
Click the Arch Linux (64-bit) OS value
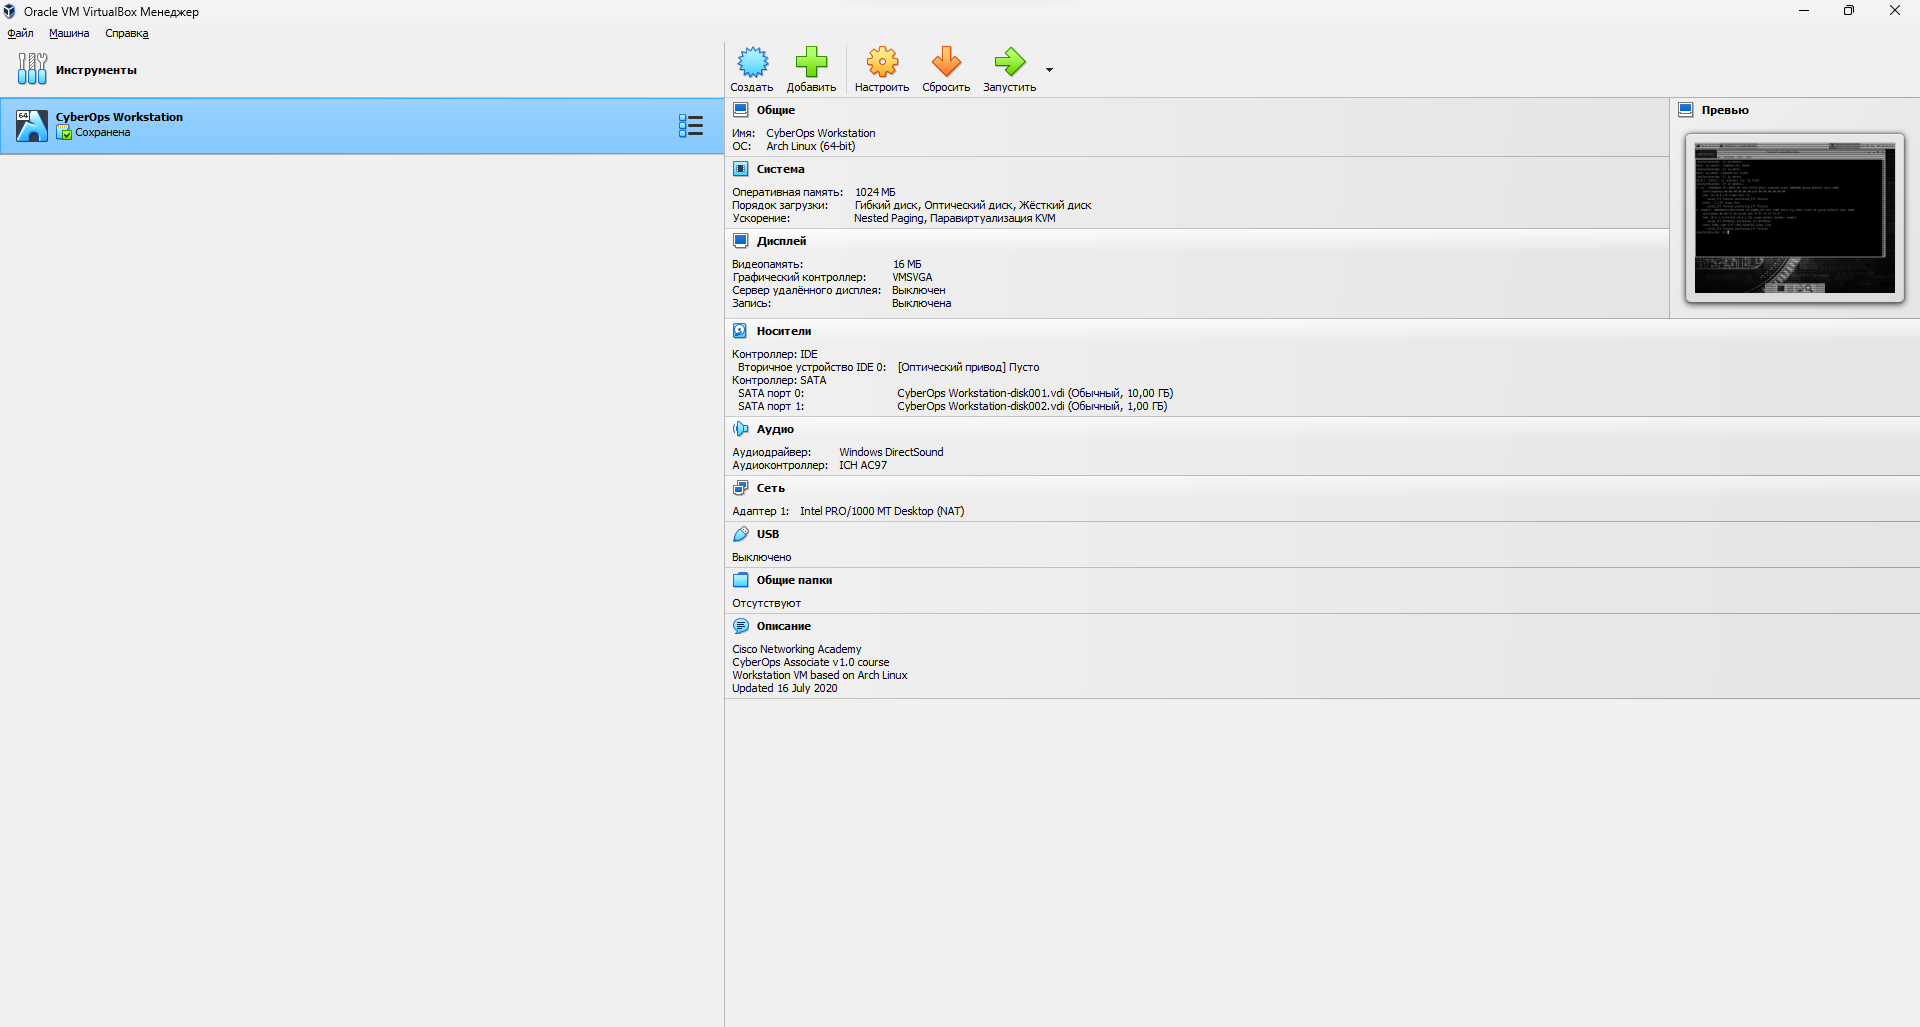tap(810, 146)
